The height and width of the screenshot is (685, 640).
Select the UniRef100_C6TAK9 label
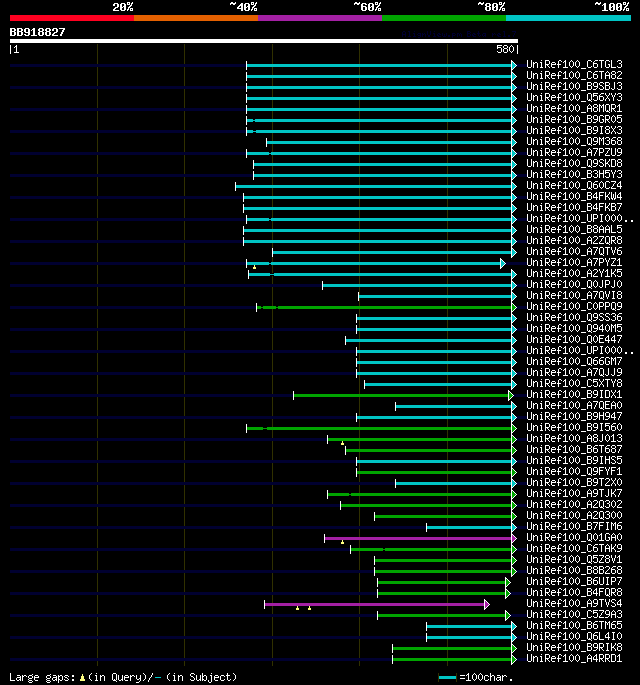click(574, 548)
